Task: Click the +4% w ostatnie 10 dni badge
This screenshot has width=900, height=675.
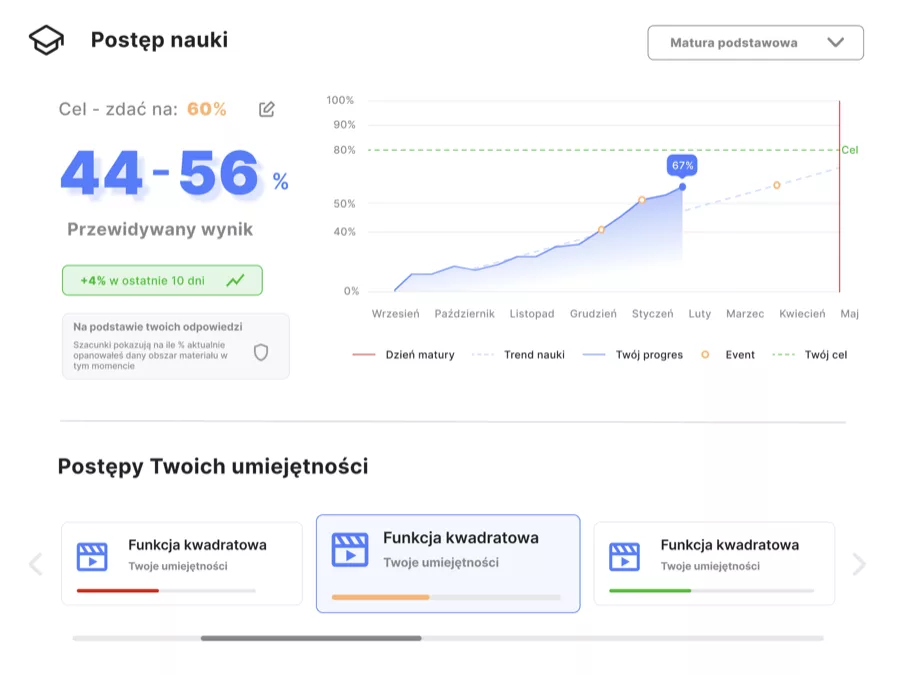Action: 162,281
